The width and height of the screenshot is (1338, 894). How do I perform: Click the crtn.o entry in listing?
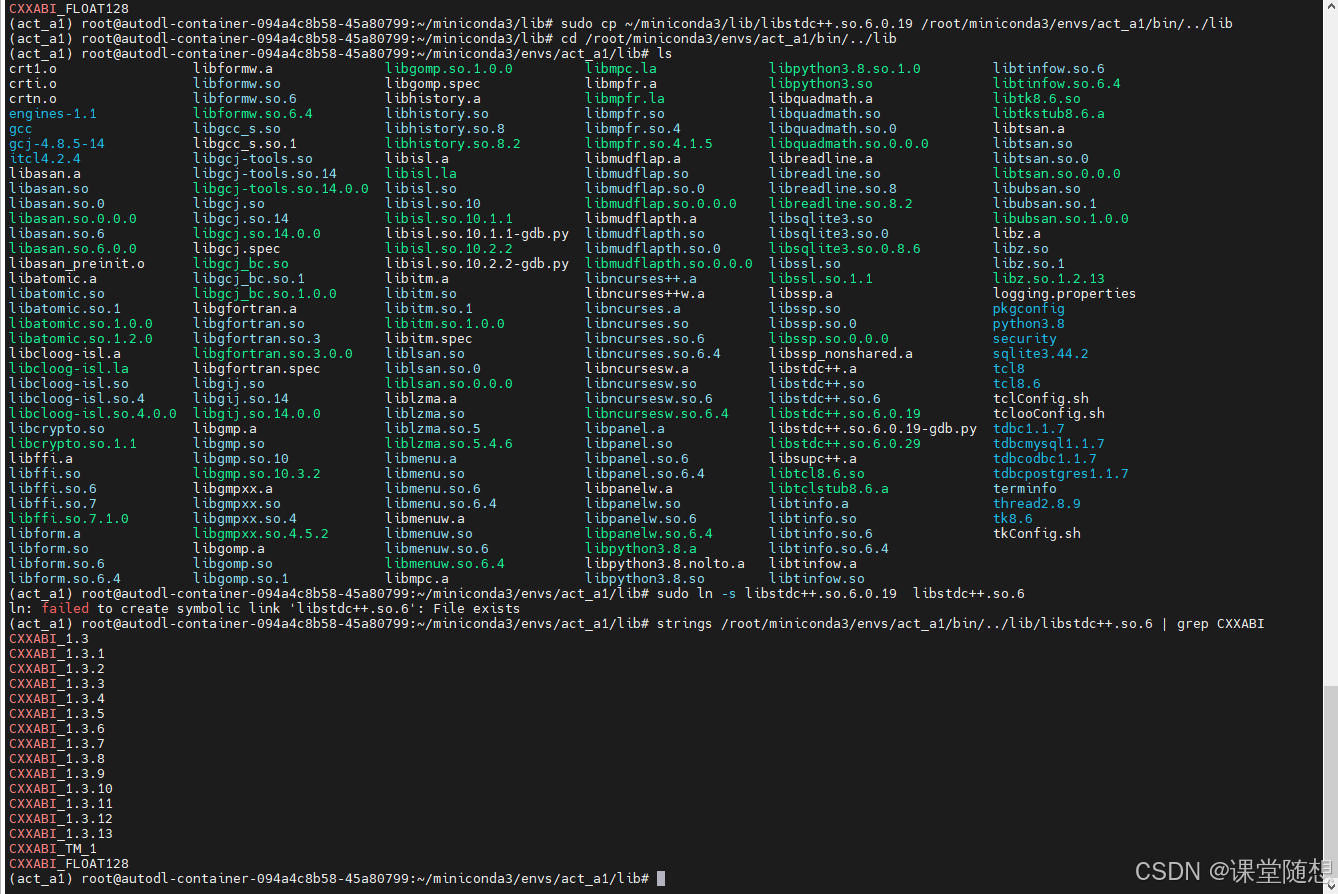click(33, 98)
